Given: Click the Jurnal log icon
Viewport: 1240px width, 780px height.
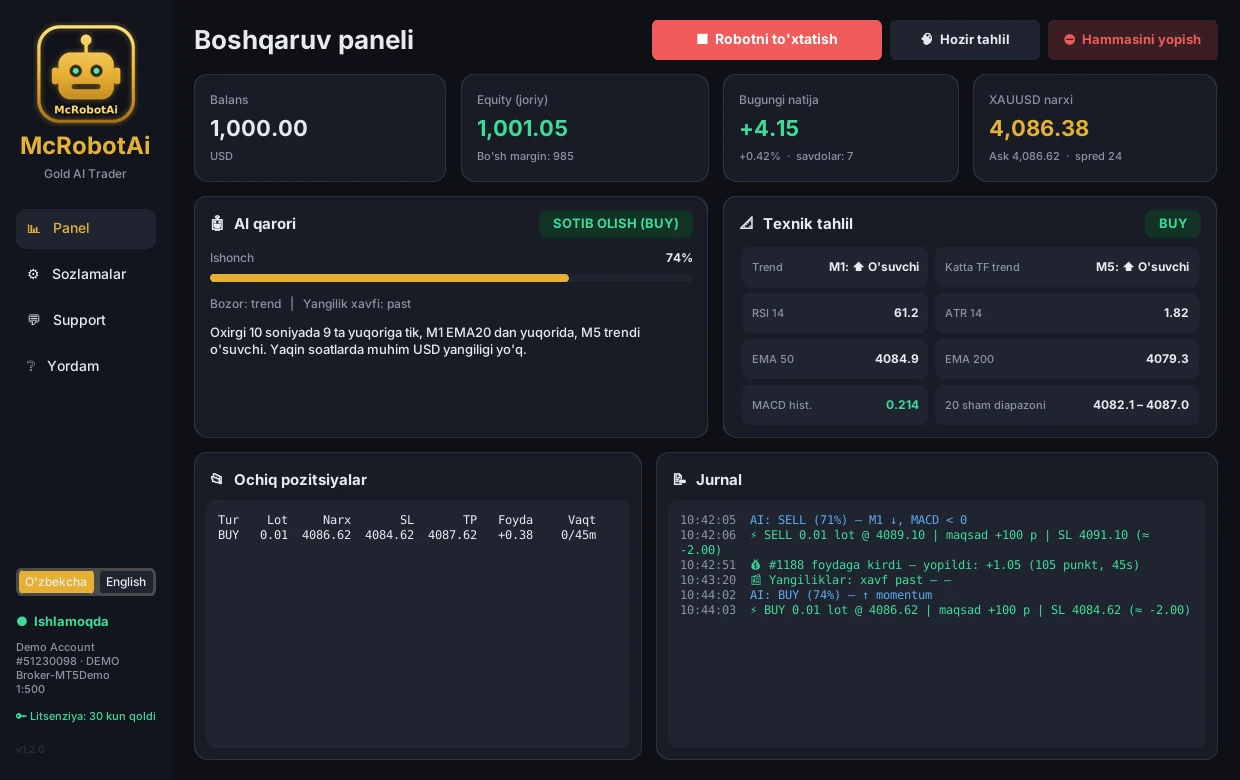Looking at the screenshot, I should 680,480.
